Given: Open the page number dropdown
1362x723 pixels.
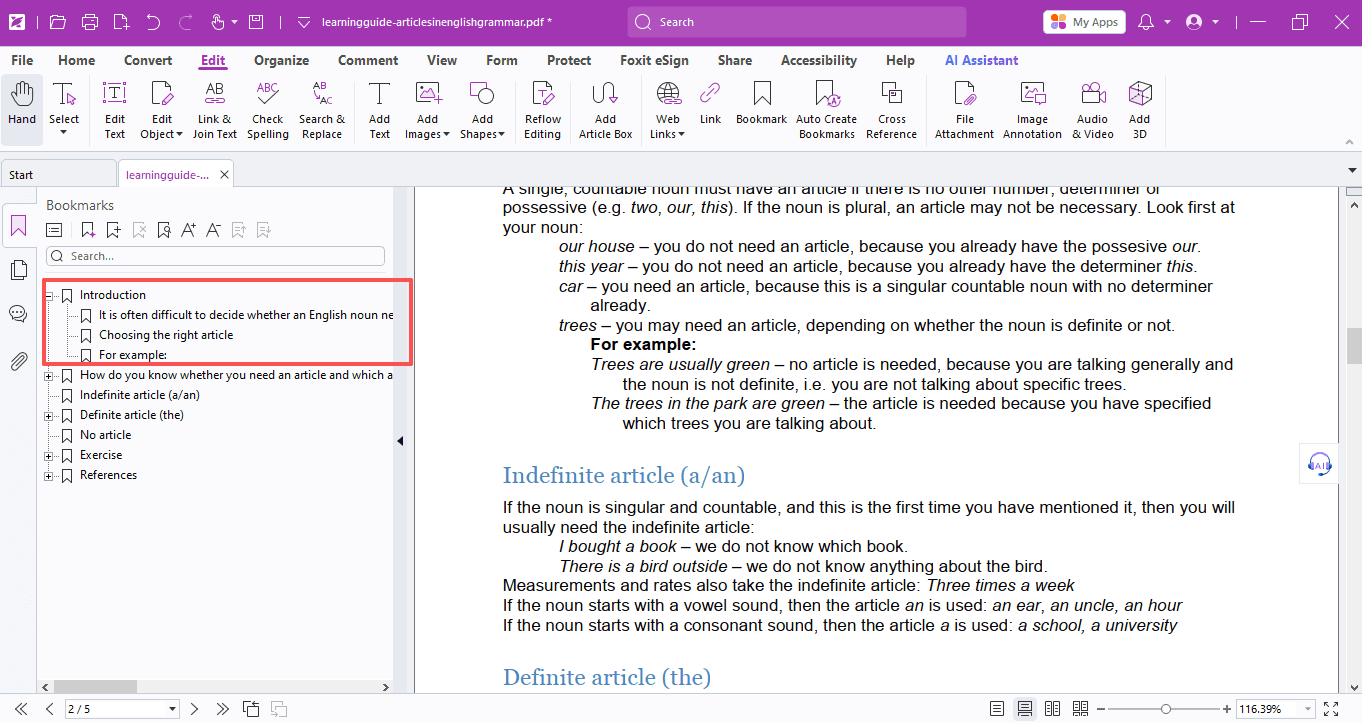Looking at the screenshot, I should point(173,709).
